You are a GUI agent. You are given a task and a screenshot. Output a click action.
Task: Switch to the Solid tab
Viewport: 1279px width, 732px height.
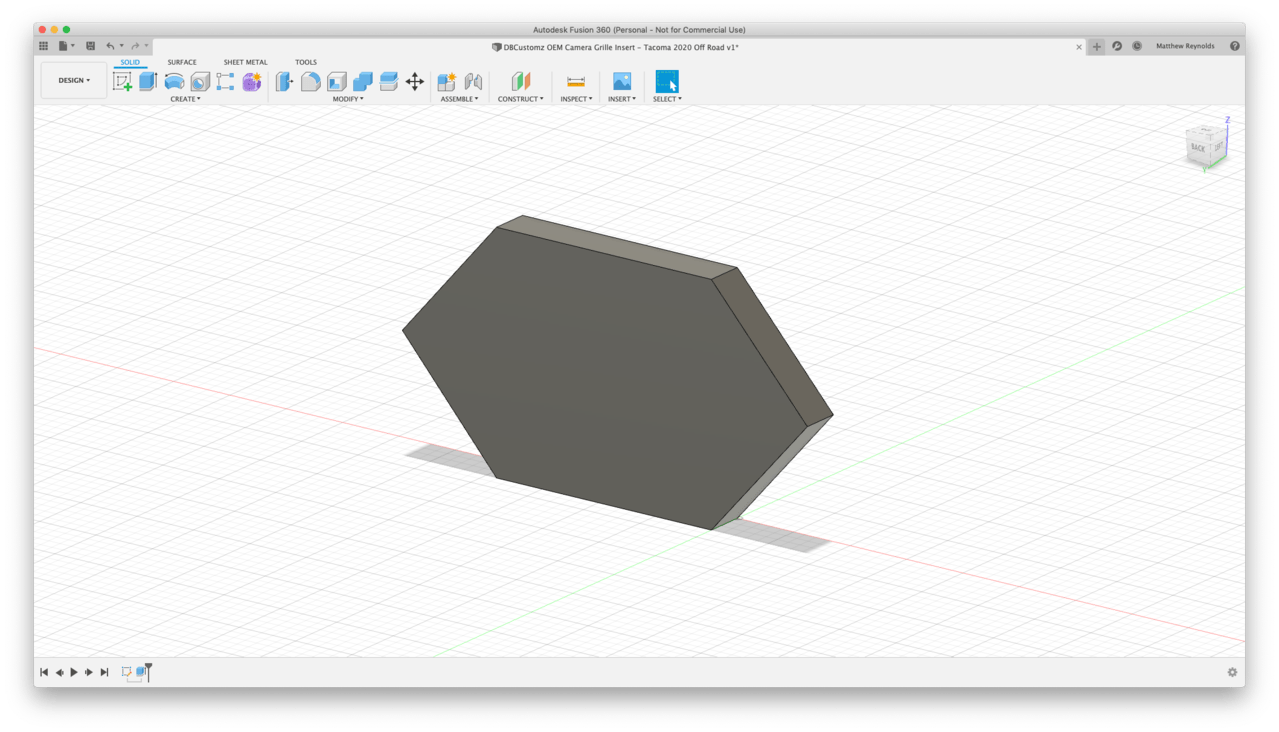tap(130, 62)
